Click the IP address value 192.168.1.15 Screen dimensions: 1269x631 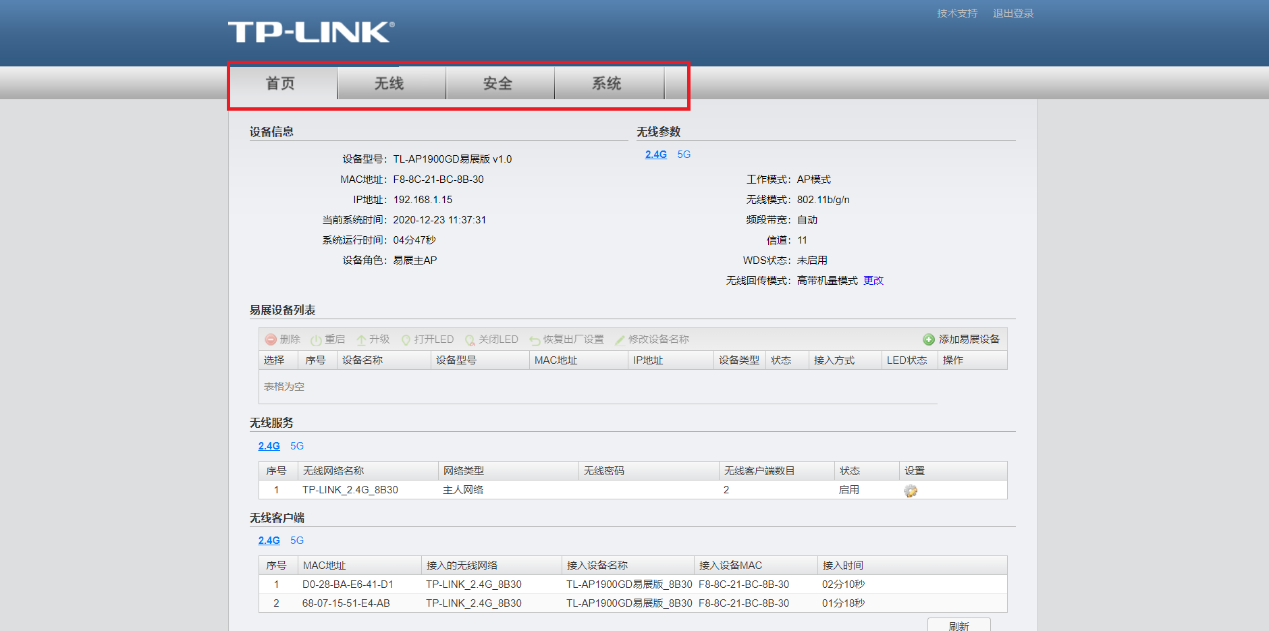point(423,200)
